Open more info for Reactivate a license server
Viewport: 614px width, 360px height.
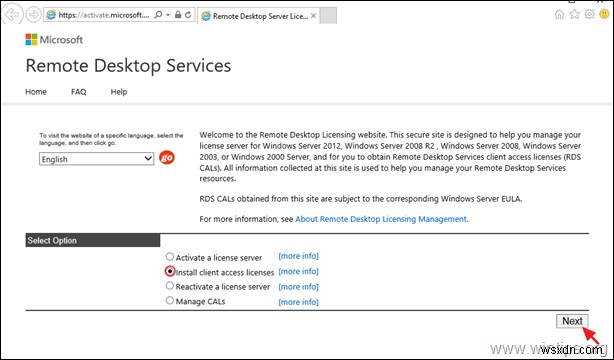coord(298,286)
